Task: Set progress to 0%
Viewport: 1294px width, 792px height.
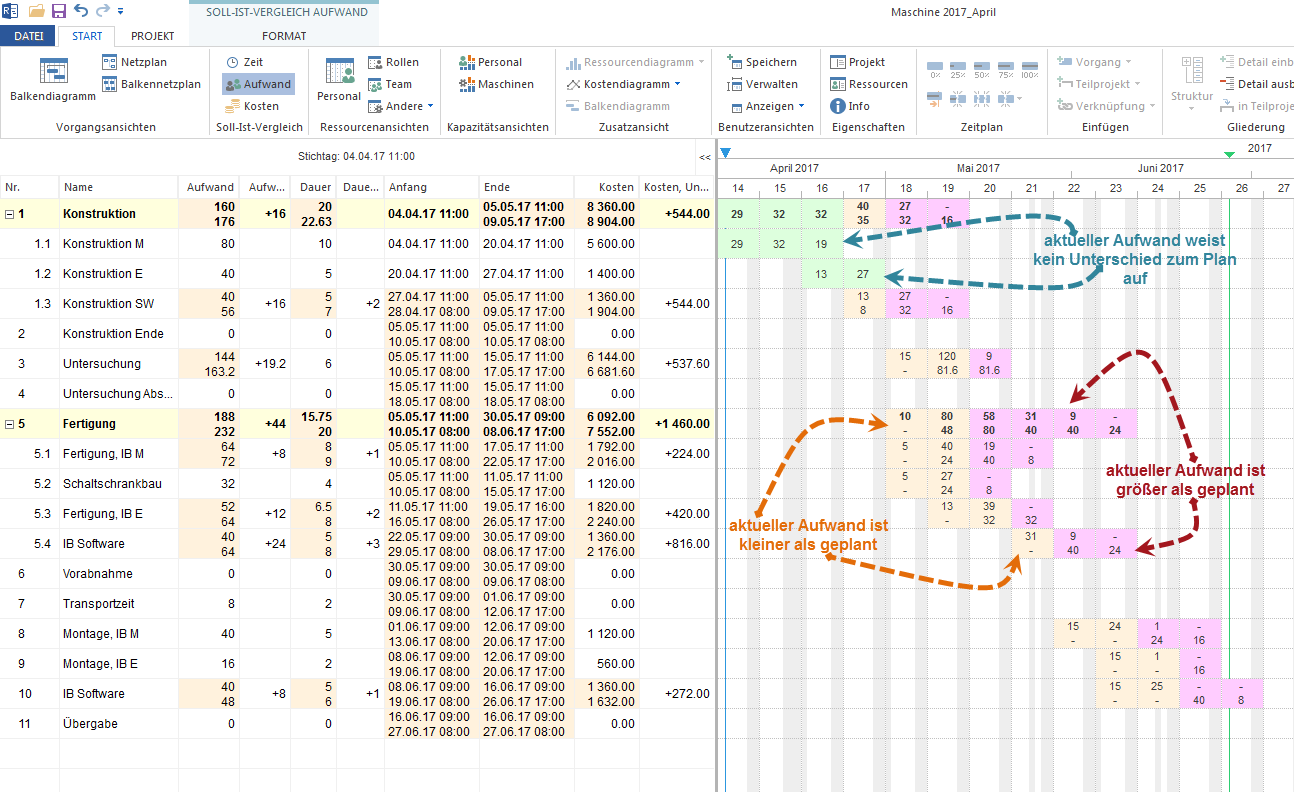Action: [935, 70]
